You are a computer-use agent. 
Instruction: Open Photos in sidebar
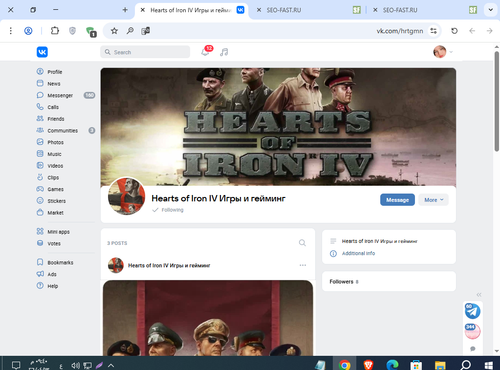click(55, 142)
